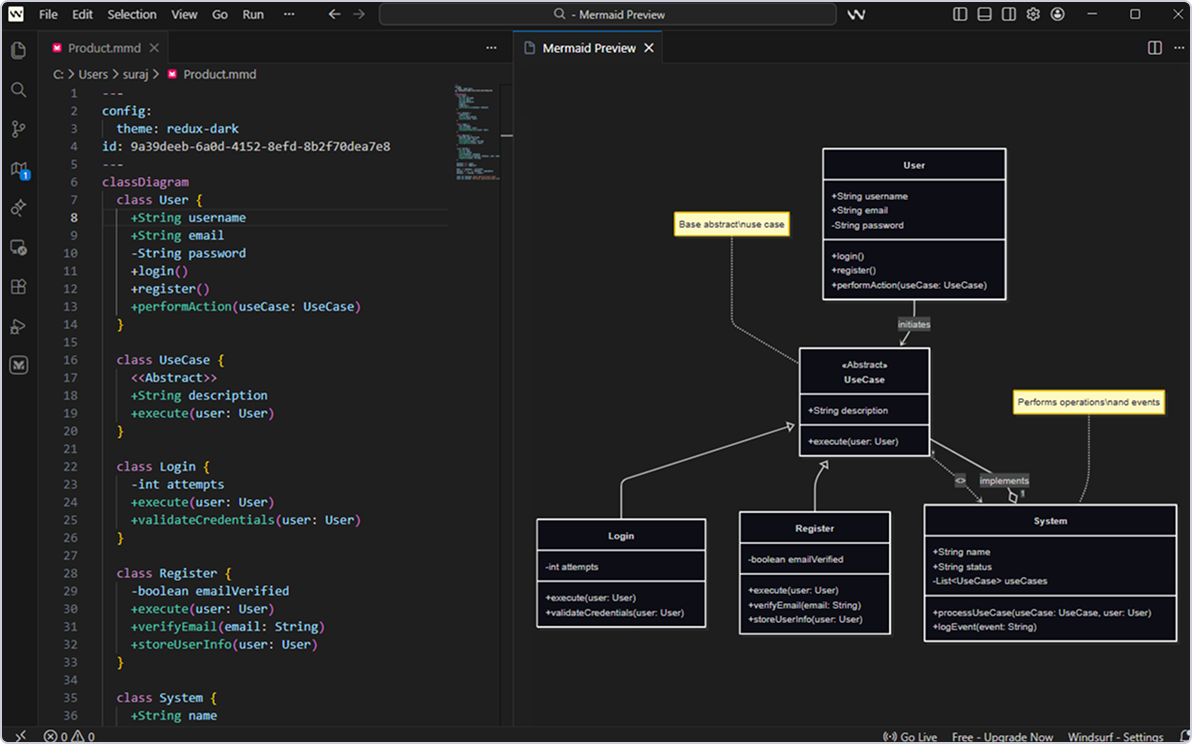This screenshot has width=1192, height=744.
Task: Click Go Live in status bar
Action: 910,737
